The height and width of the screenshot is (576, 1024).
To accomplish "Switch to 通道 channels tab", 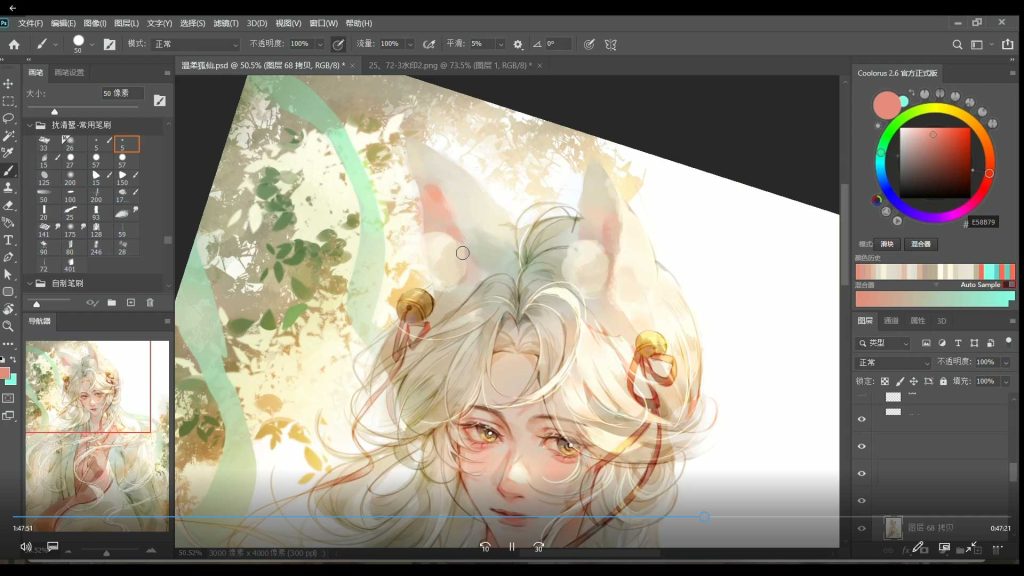I will click(891, 321).
